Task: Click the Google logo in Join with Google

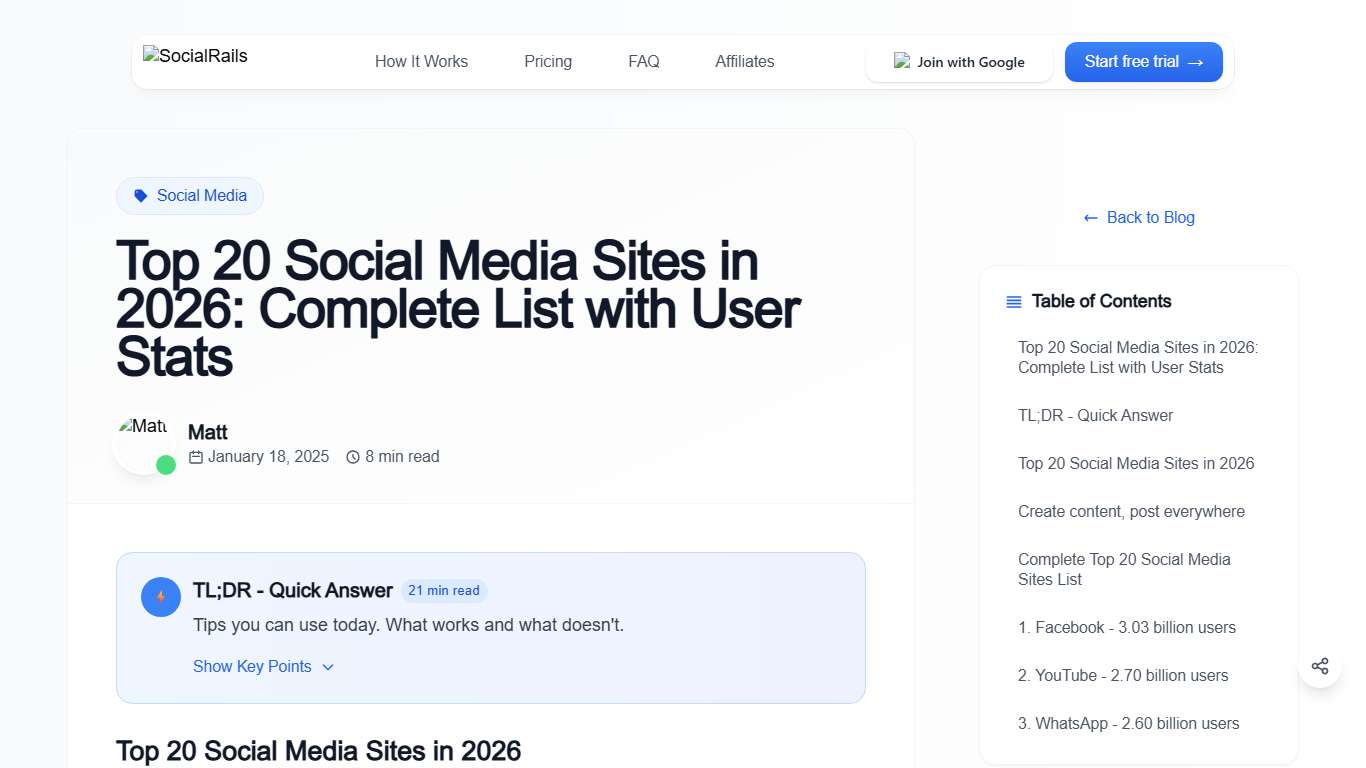Action: point(902,61)
